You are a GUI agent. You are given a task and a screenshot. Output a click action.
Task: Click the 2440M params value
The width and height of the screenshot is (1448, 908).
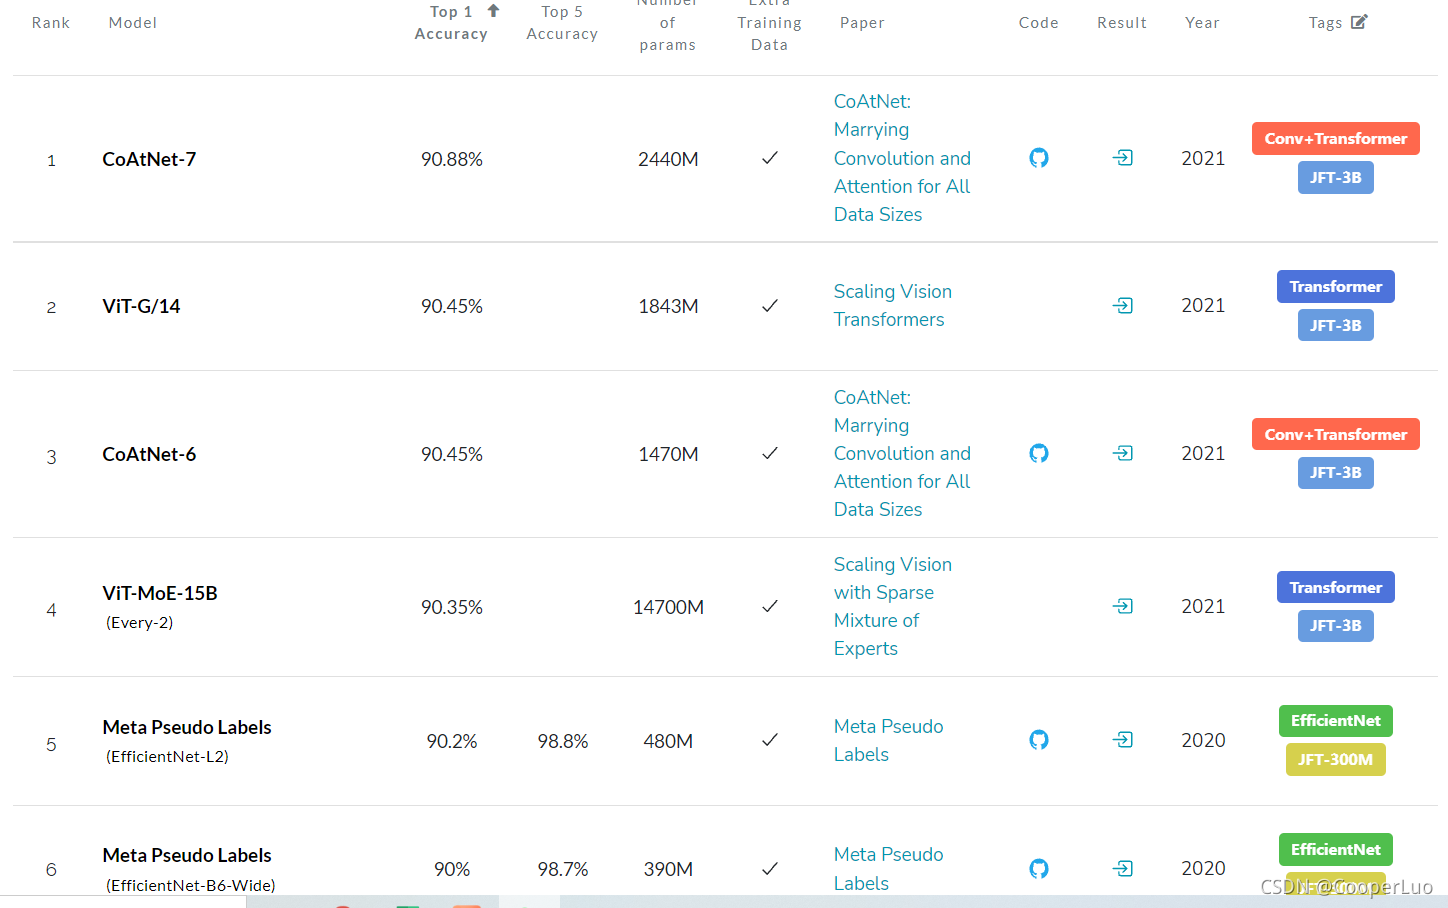pos(668,159)
